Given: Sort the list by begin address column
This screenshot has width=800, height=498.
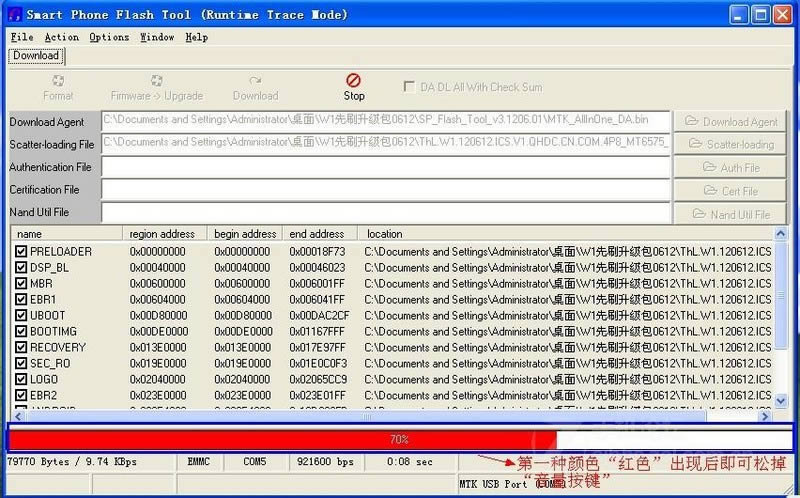Looking at the screenshot, I should [x=245, y=234].
